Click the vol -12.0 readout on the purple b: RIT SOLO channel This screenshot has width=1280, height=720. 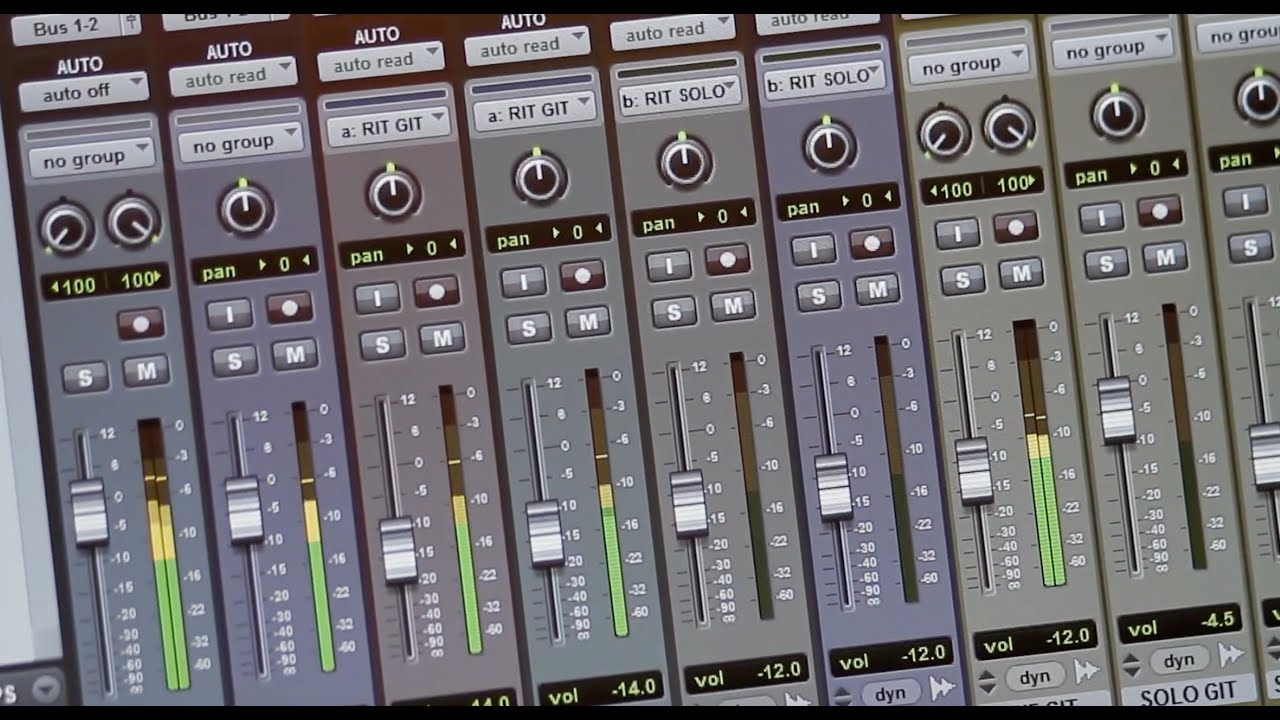[892, 656]
